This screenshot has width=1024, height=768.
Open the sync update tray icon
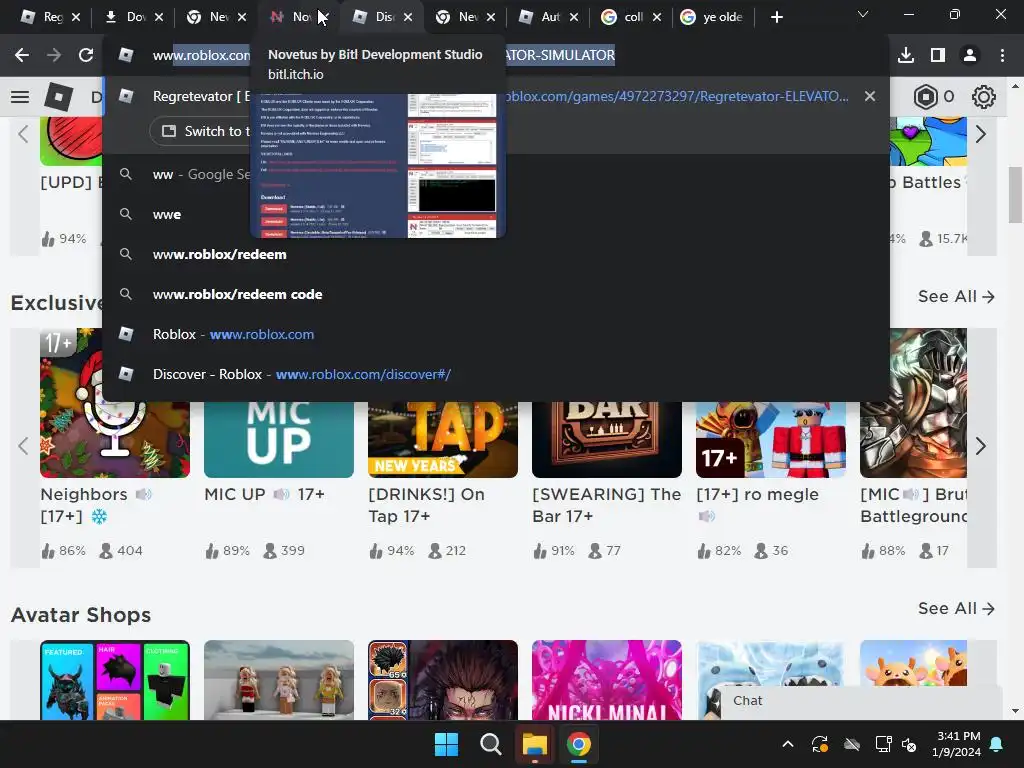820,744
